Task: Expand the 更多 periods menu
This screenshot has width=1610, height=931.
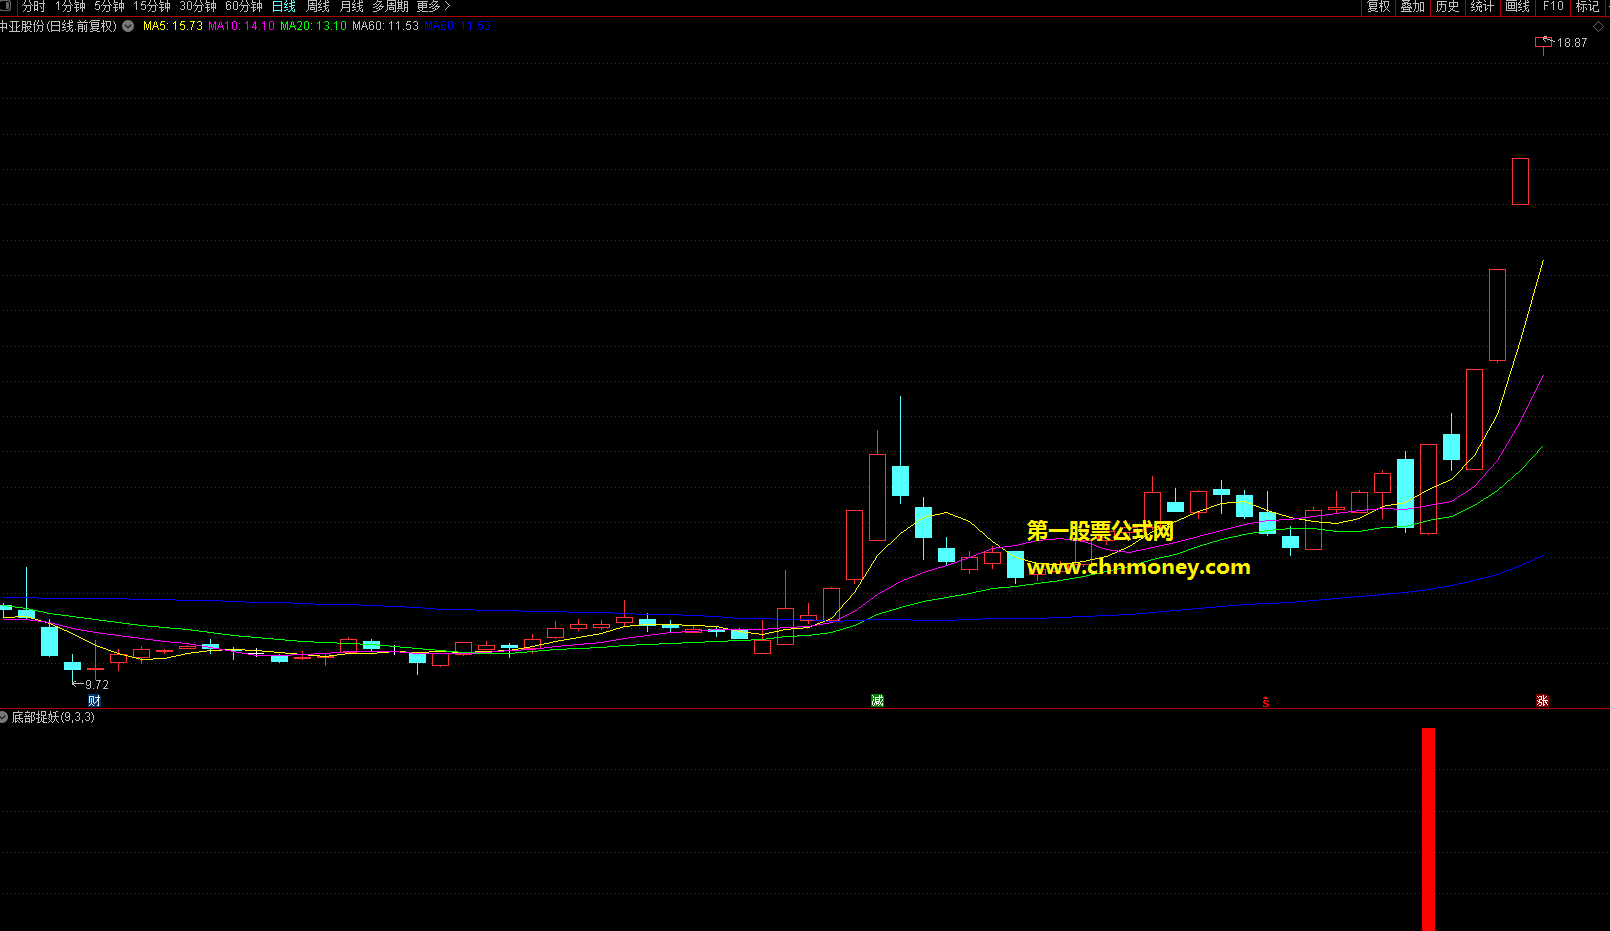Action: click(433, 6)
